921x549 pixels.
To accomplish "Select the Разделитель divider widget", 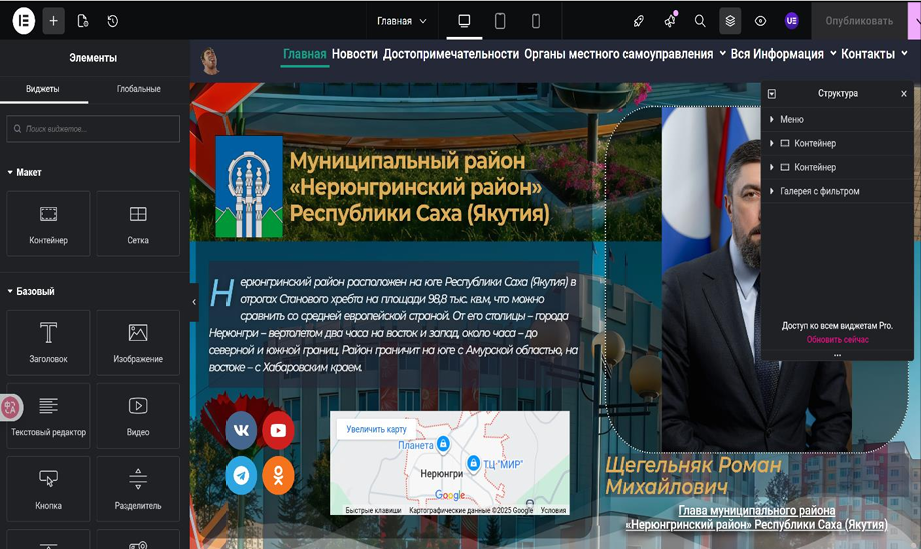I will pyautogui.click(x=138, y=489).
